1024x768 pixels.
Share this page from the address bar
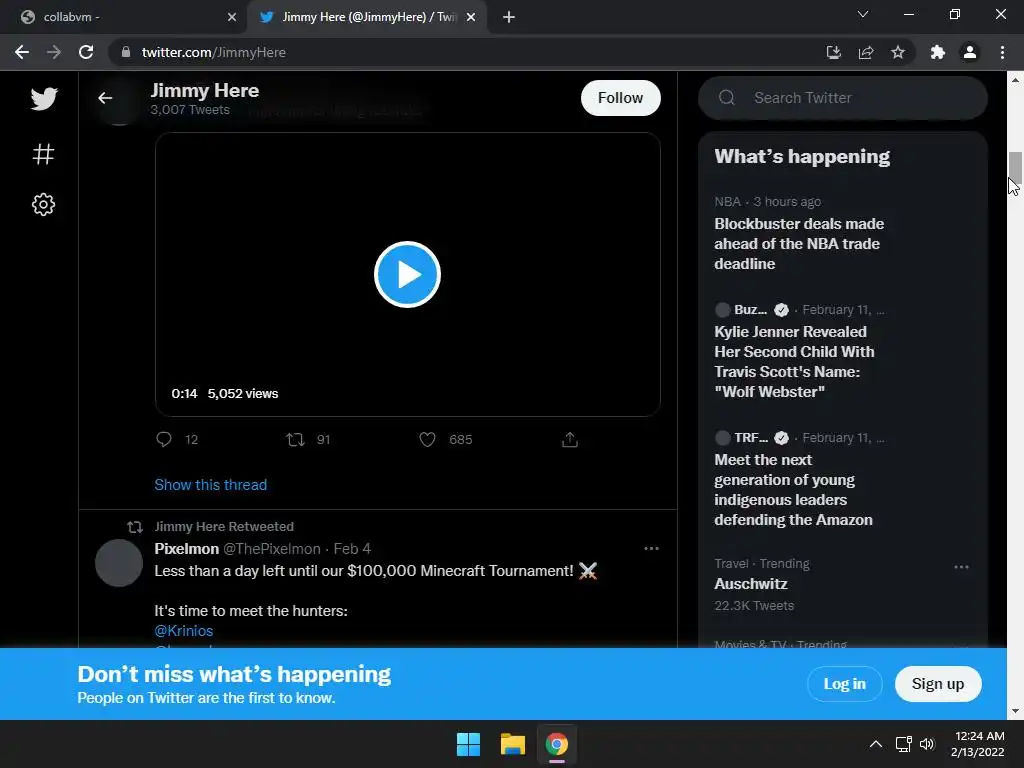pos(866,52)
